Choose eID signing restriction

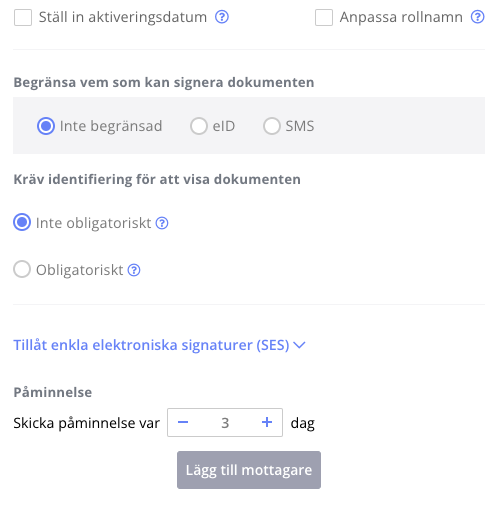199,126
